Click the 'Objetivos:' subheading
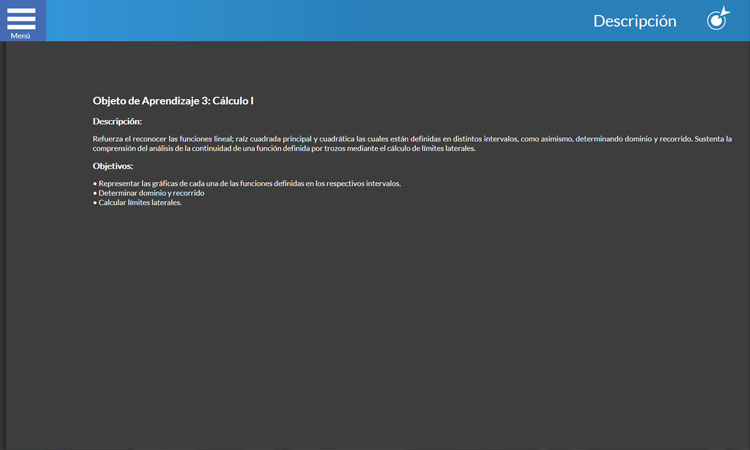 click(113, 166)
